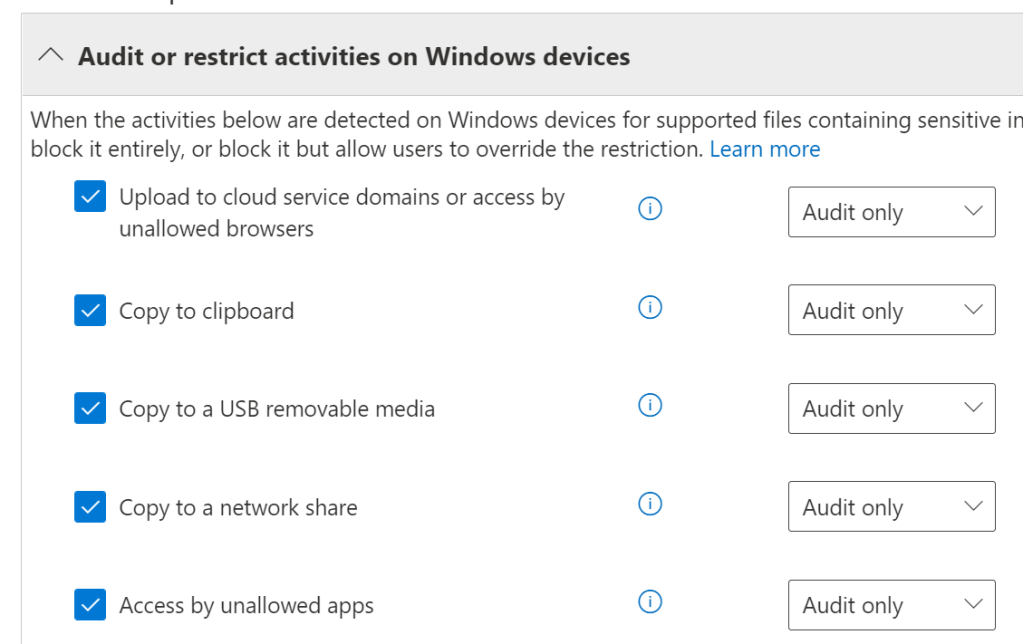1023x644 pixels.
Task: Click info icon for USB removable media
Action: [650, 406]
